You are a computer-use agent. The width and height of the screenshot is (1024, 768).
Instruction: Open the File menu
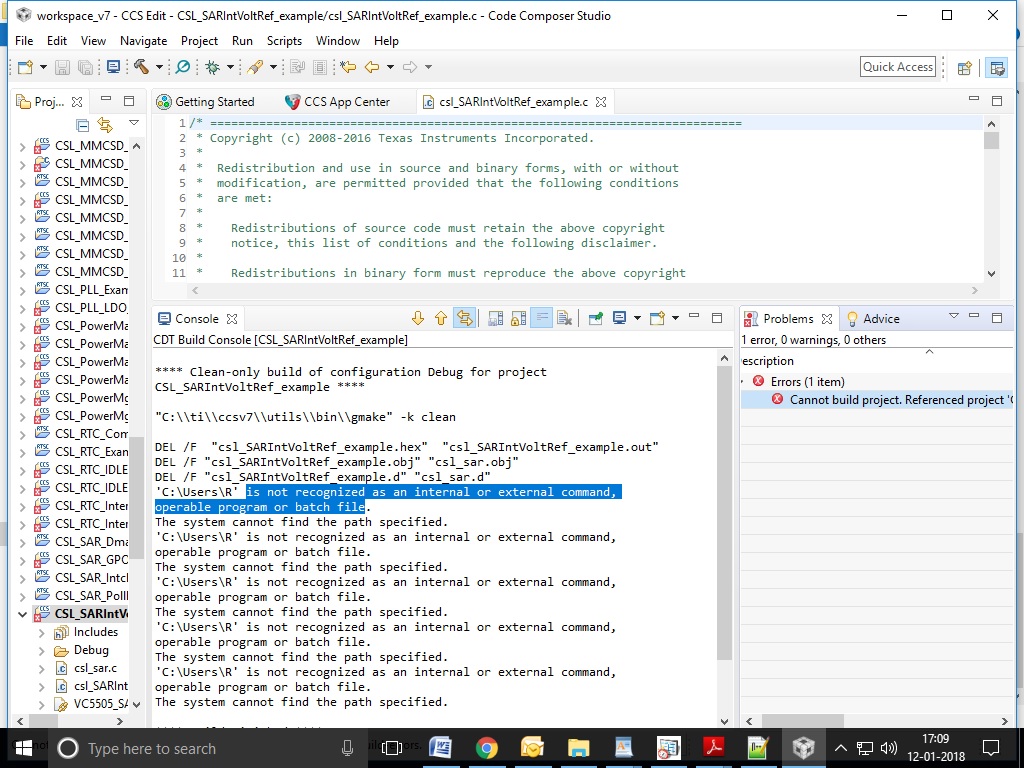coord(24,40)
